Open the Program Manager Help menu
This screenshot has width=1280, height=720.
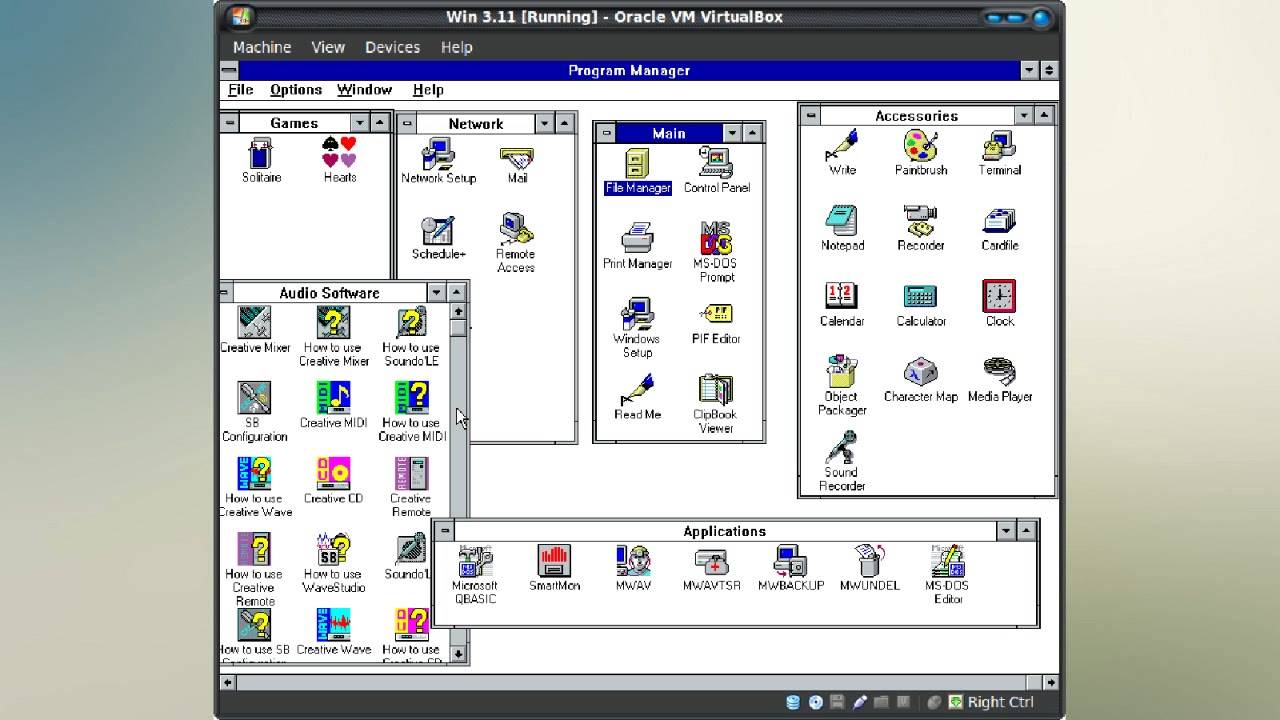(x=428, y=90)
